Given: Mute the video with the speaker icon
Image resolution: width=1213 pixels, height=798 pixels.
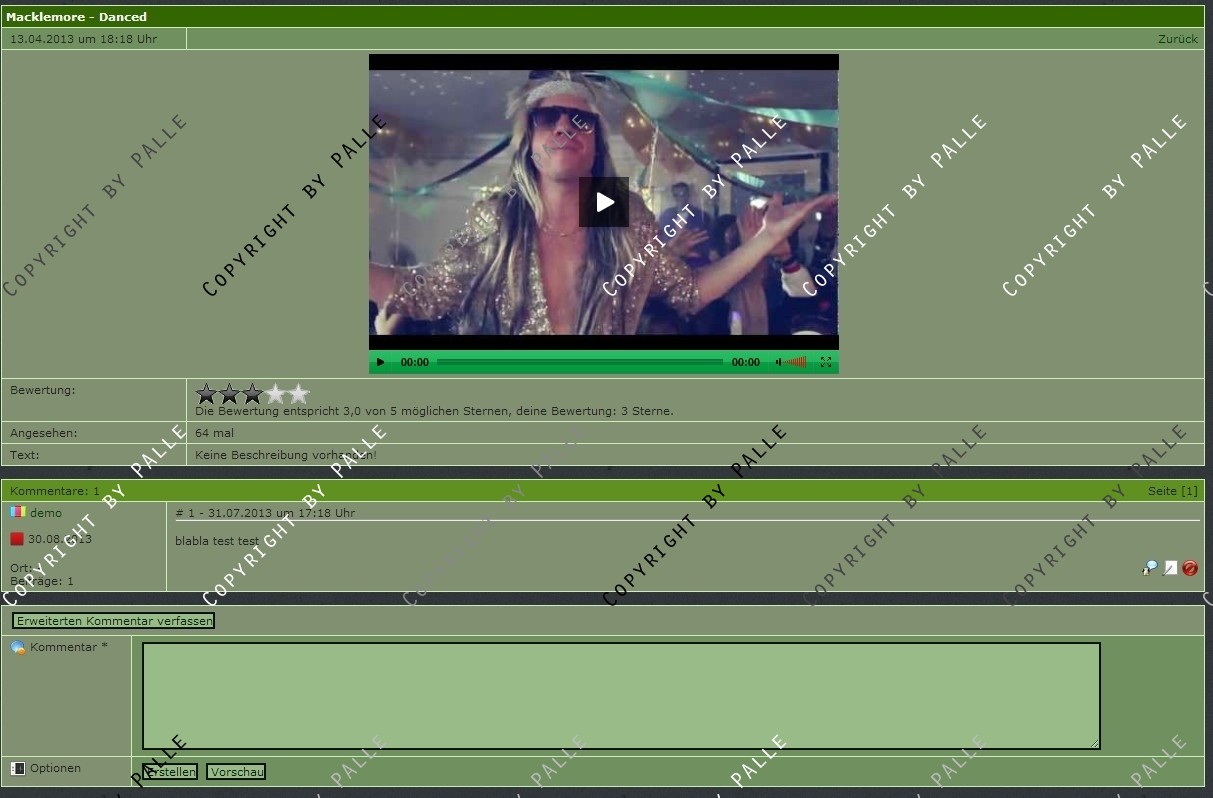Looking at the screenshot, I should (778, 362).
